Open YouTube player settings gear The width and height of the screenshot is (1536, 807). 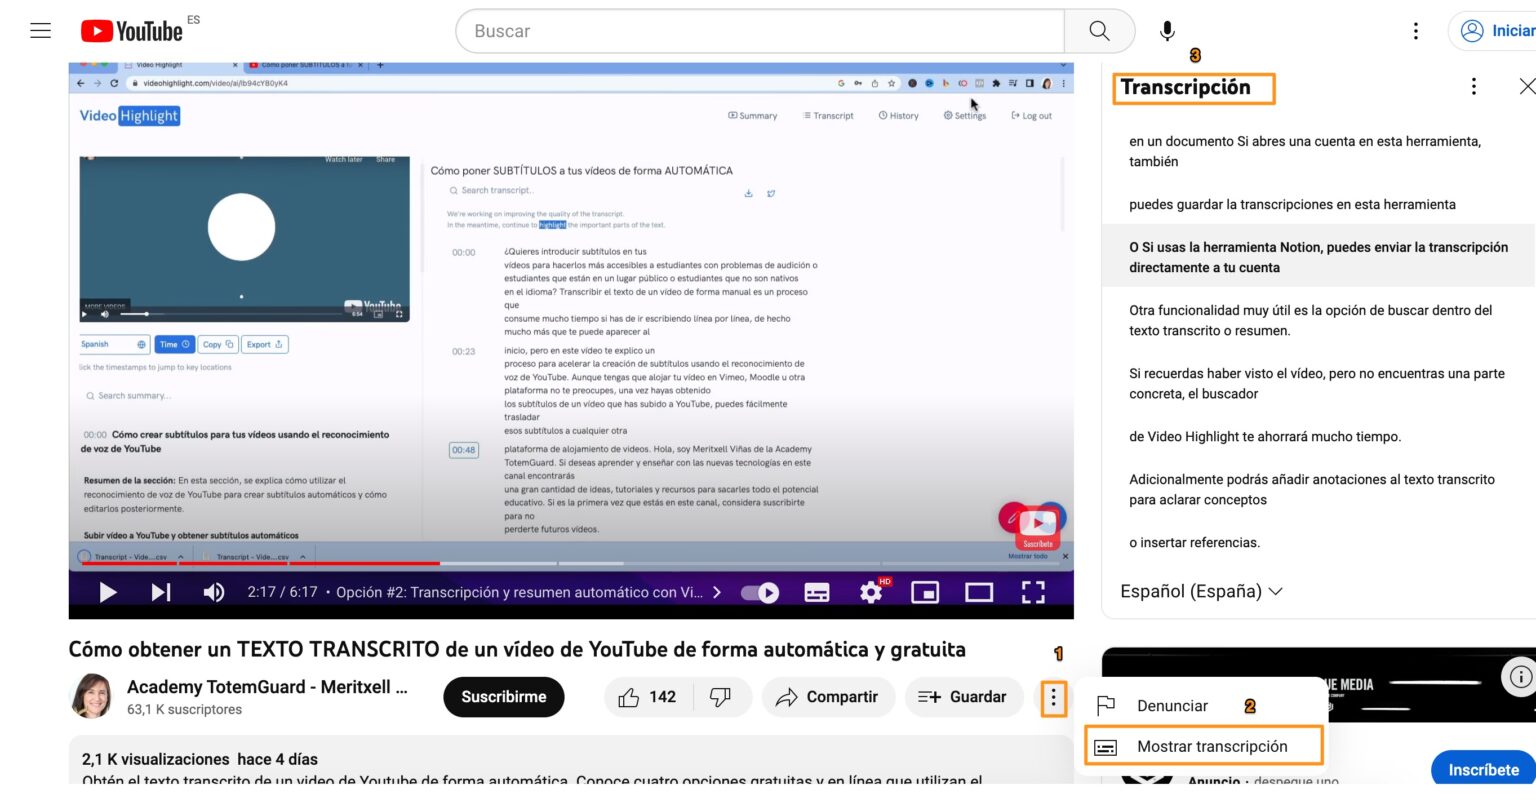pos(871,592)
